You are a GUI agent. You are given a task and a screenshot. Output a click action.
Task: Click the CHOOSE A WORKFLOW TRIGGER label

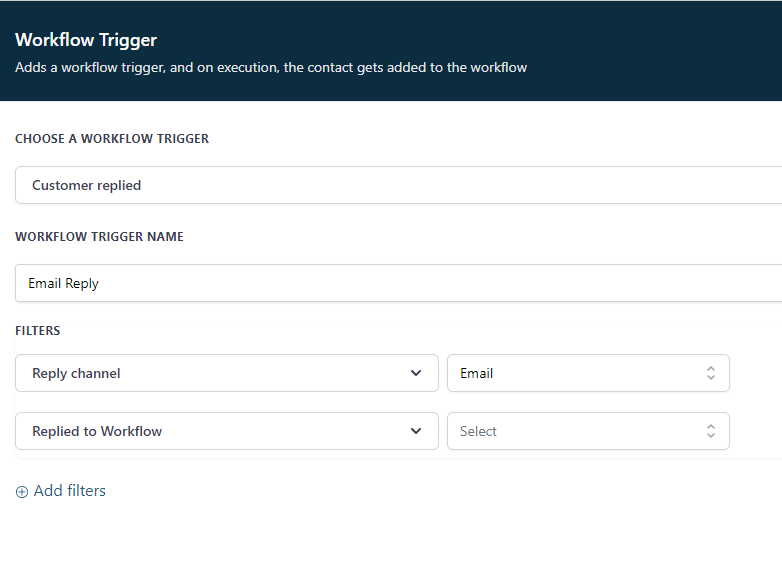[x=112, y=139]
